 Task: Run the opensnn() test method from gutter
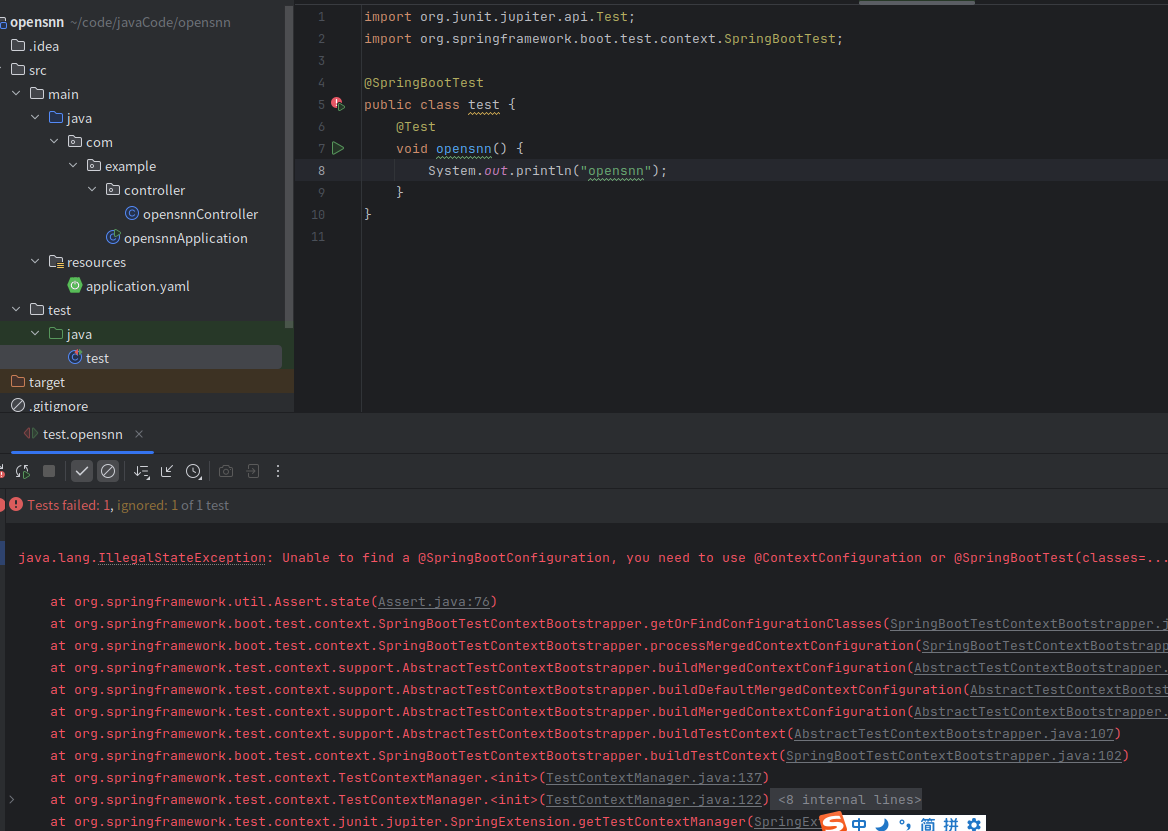tap(338, 148)
